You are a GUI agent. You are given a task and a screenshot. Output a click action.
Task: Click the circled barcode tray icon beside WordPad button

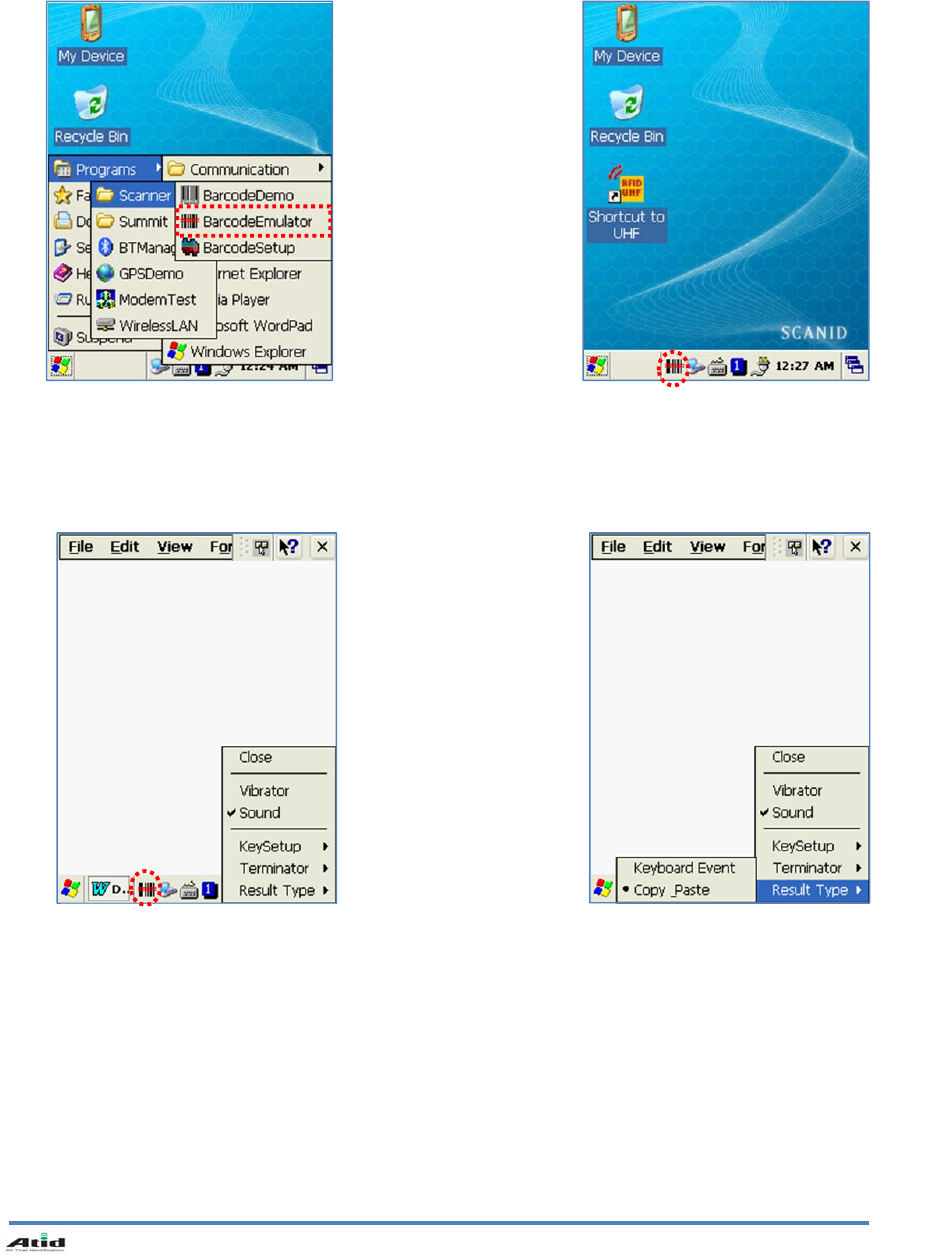click(x=147, y=889)
